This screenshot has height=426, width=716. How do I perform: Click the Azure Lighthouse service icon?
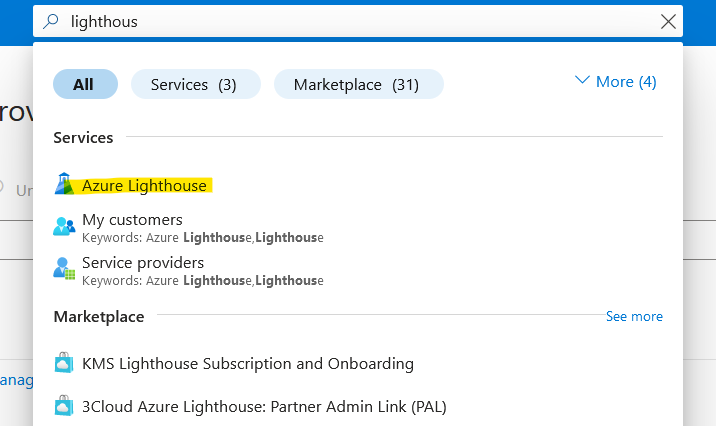click(64, 184)
